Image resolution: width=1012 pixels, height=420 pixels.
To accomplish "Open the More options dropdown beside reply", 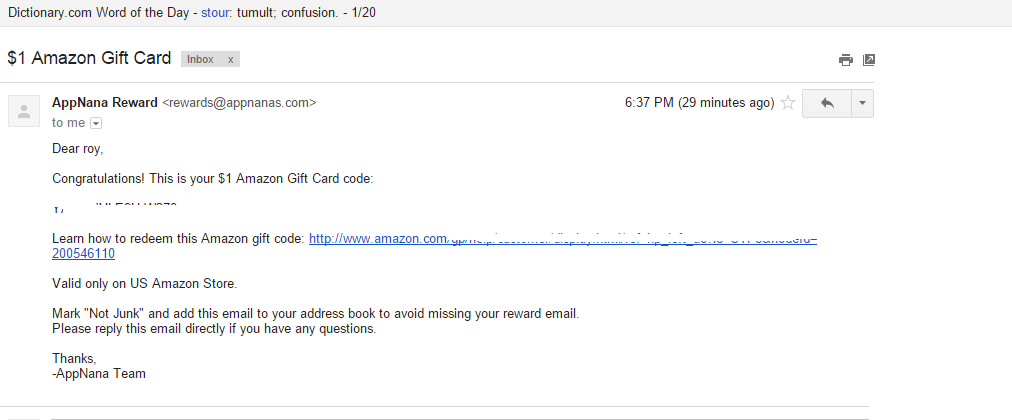I will point(862,103).
